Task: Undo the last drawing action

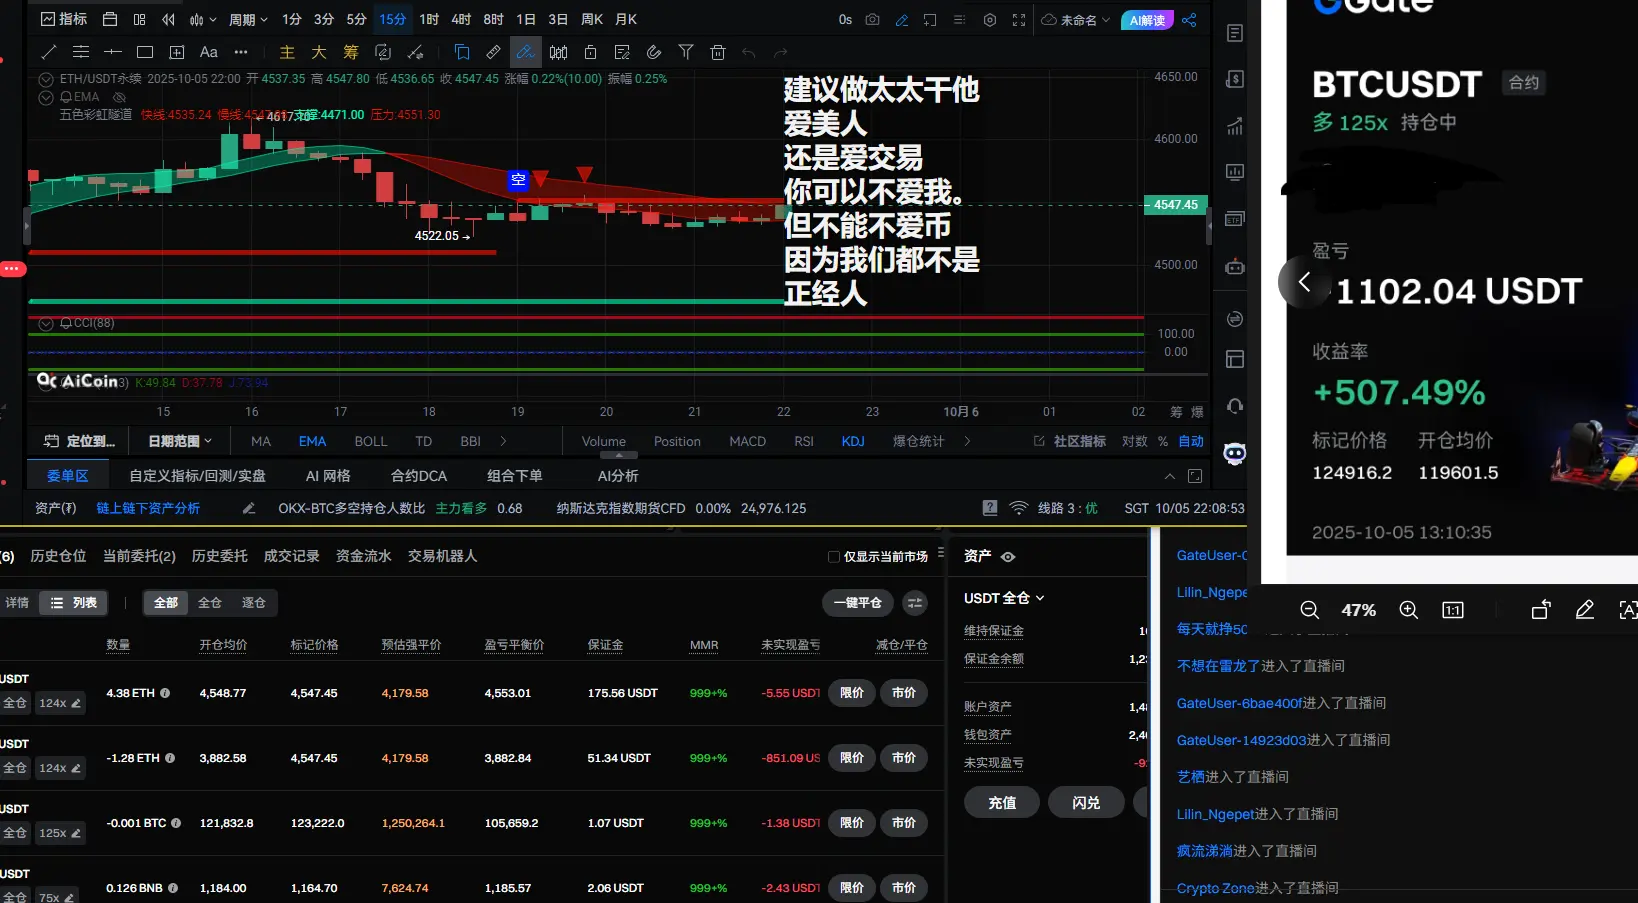Action: [x=749, y=52]
